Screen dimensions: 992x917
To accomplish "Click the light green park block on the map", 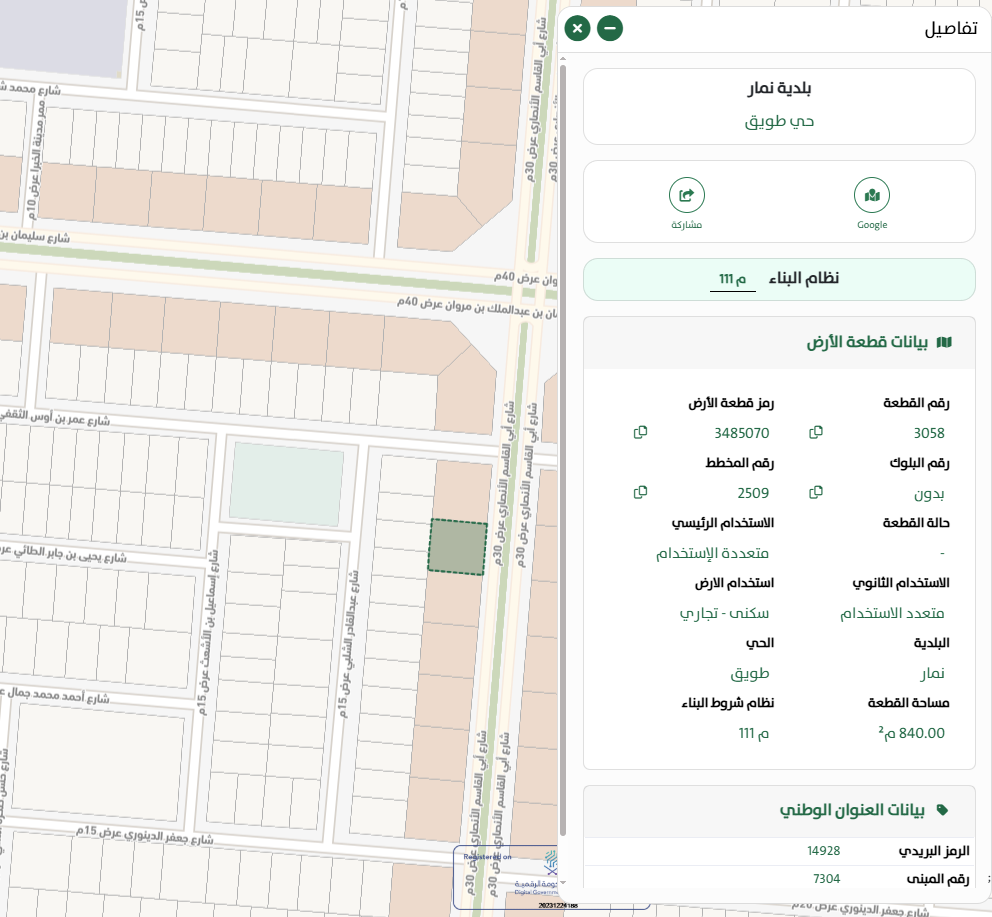I will click(286, 482).
